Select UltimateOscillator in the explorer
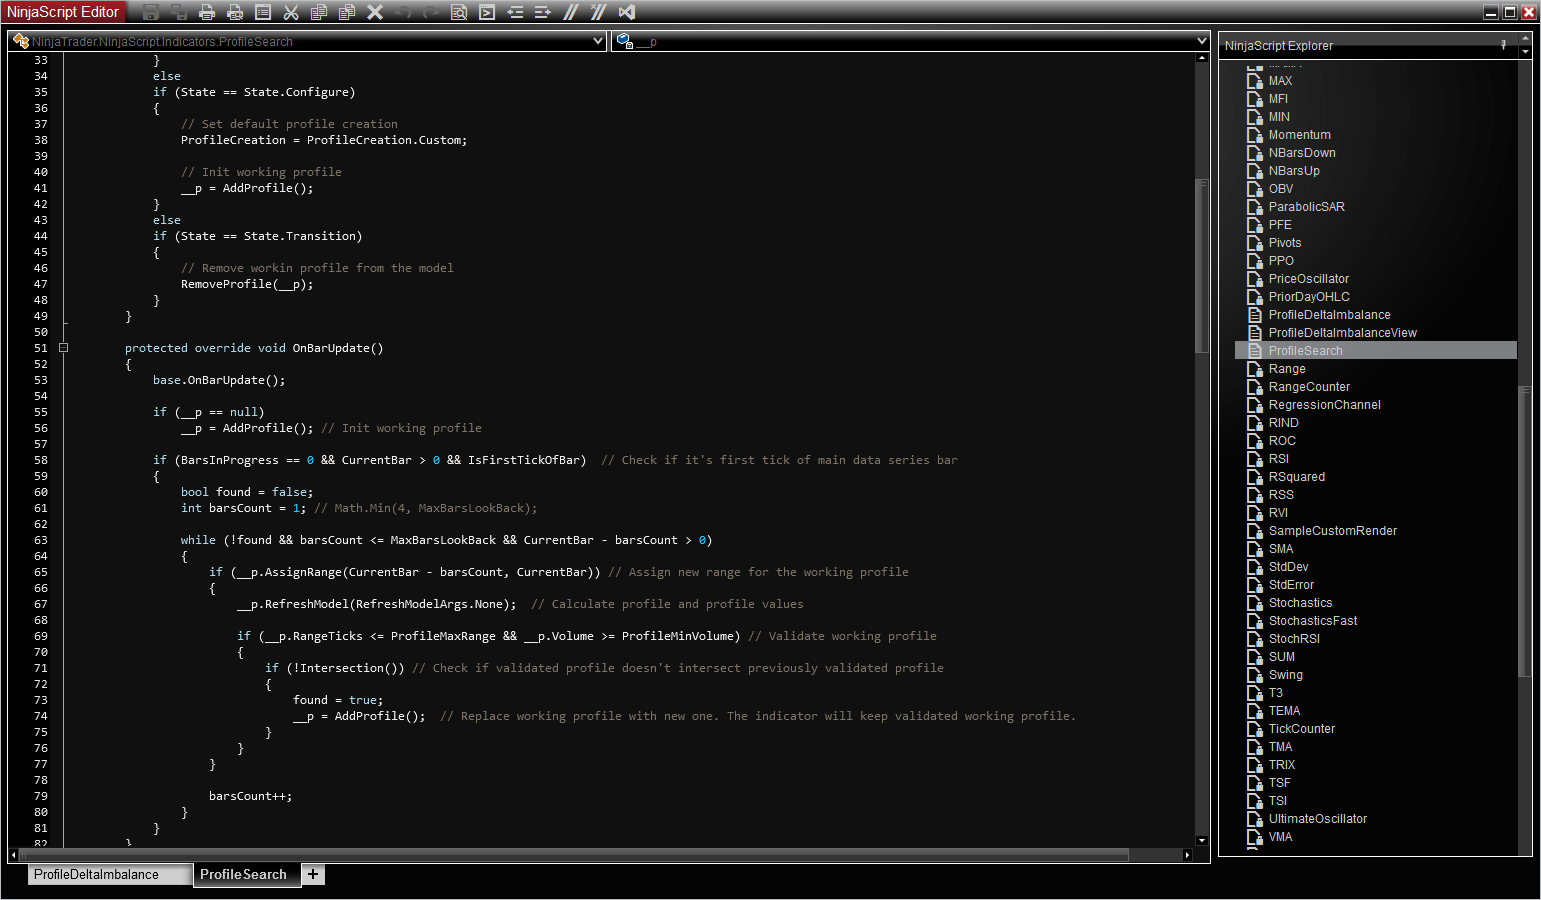The height and width of the screenshot is (900, 1541). [1317, 818]
